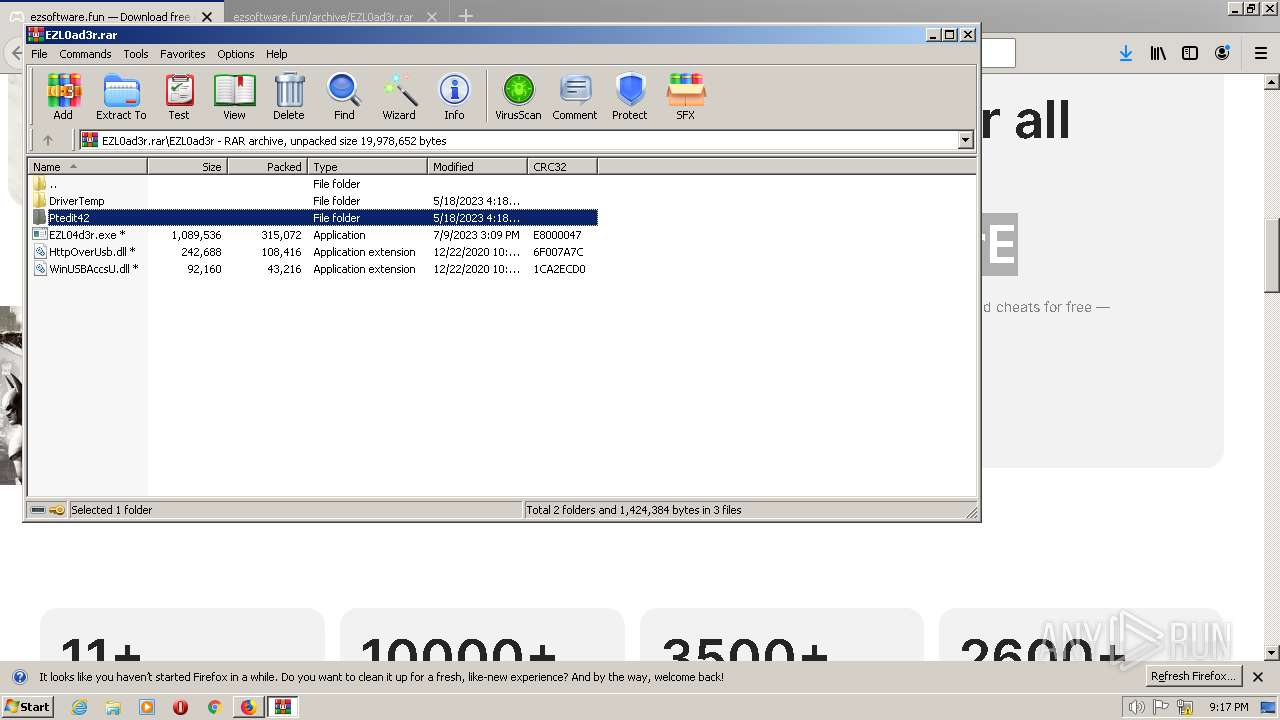The height and width of the screenshot is (720, 1280).
Task: Select the DriverTemp folder
Action: click(x=313, y=201)
